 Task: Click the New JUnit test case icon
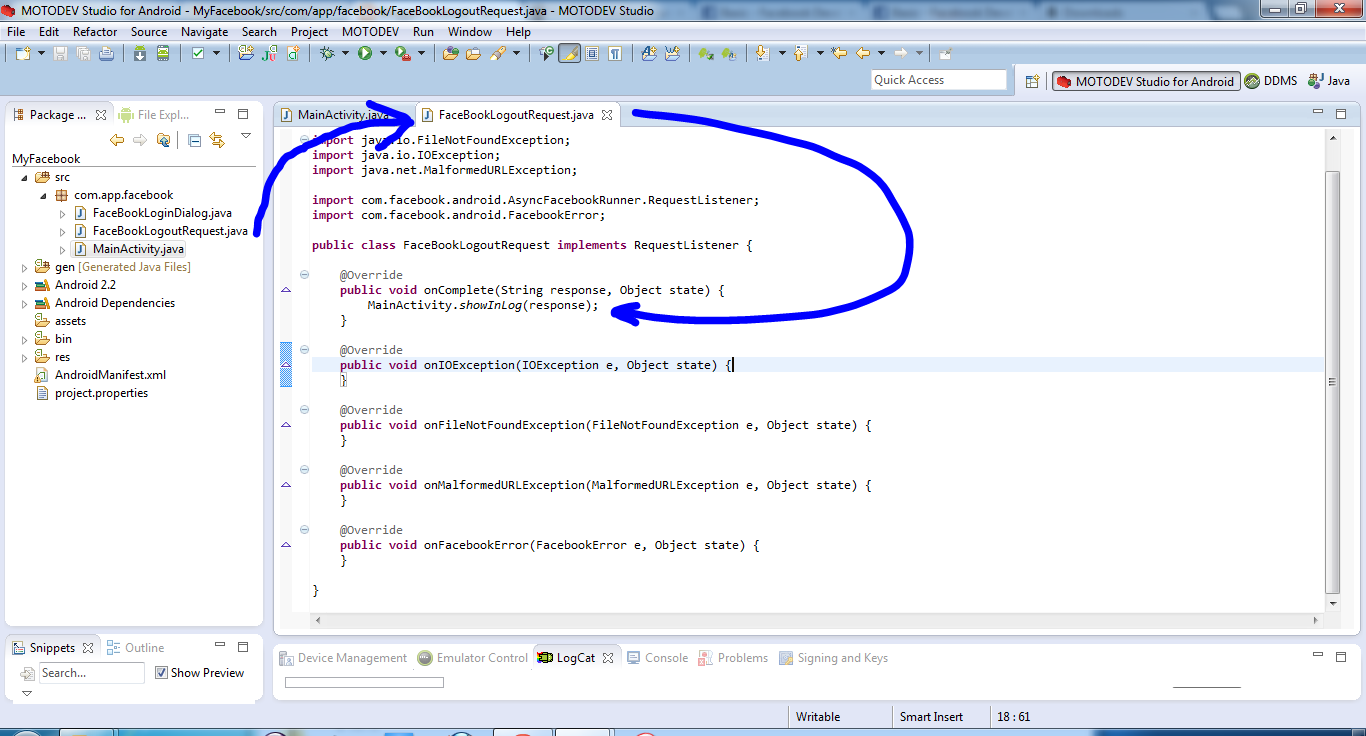click(269, 53)
